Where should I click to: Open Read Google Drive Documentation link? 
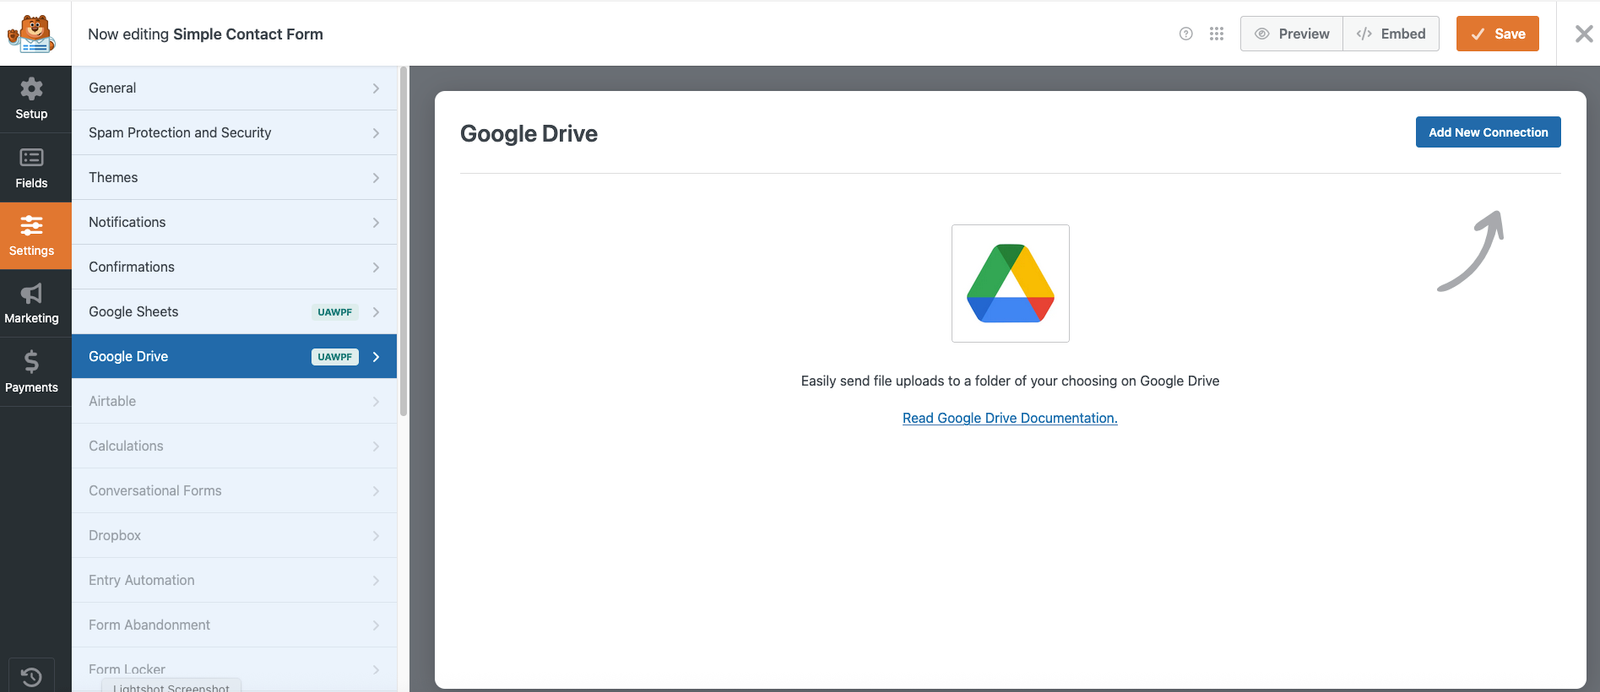(1010, 418)
